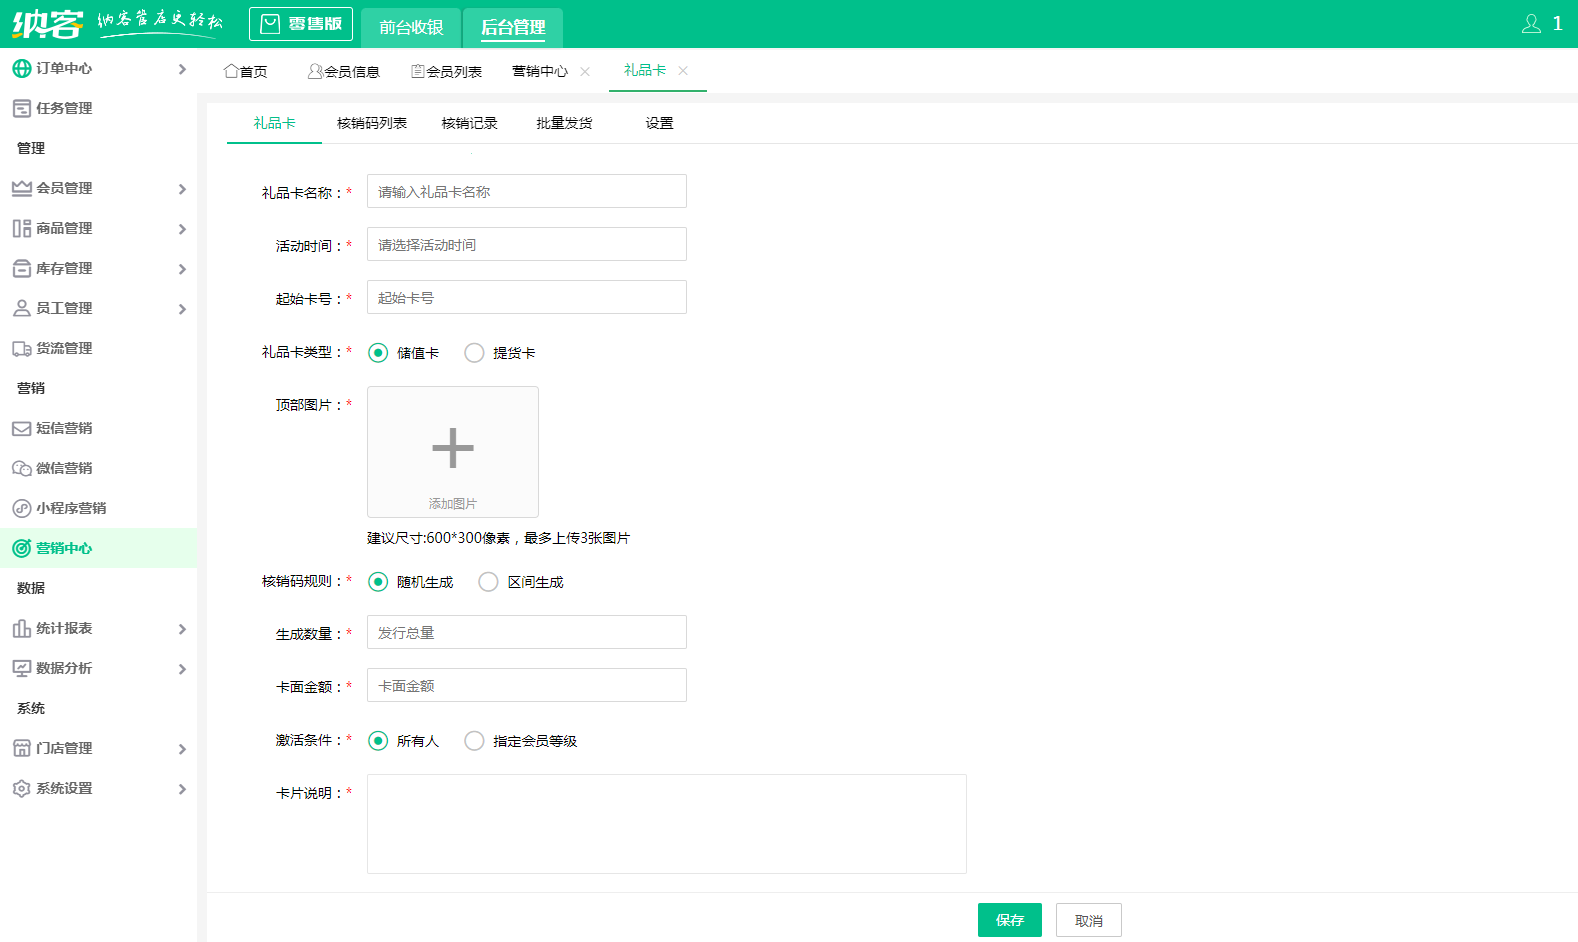Click the 会员管理 crown icon

[21, 188]
